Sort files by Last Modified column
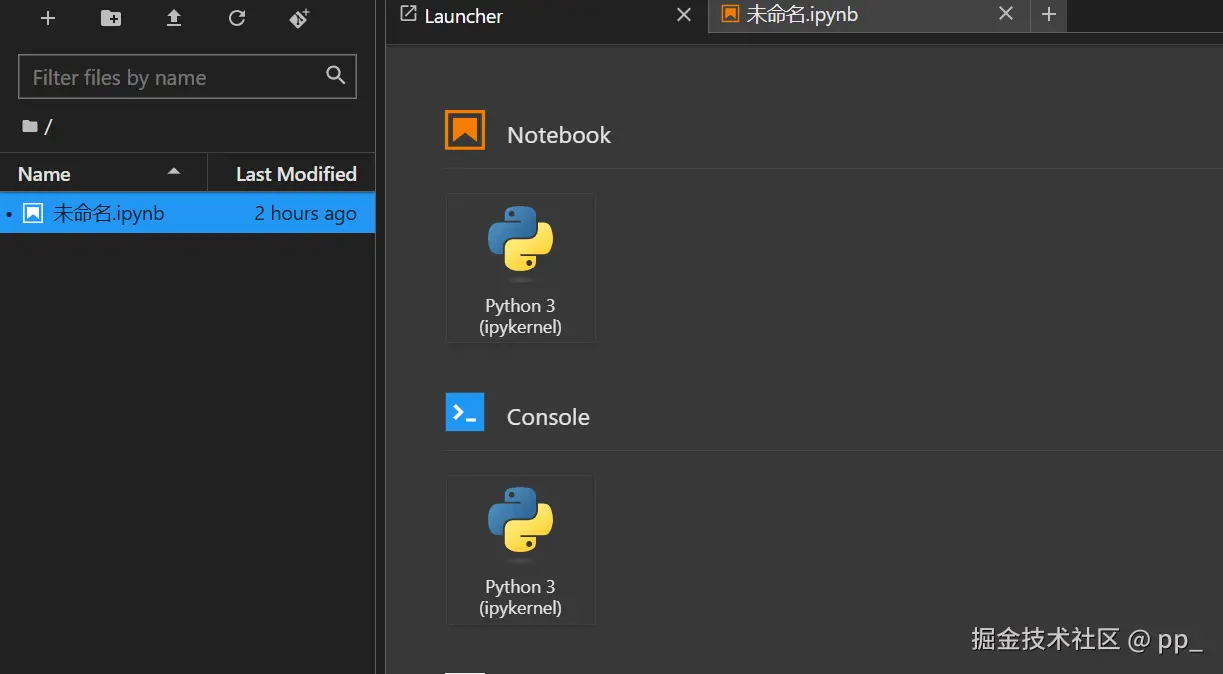The height and width of the screenshot is (674, 1223). pyautogui.click(x=295, y=174)
